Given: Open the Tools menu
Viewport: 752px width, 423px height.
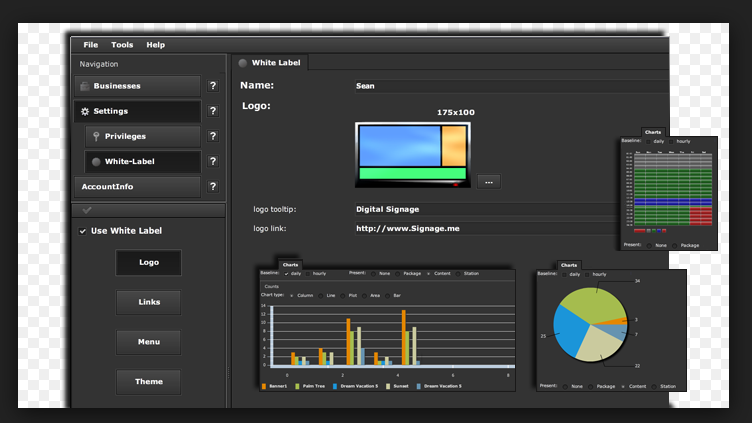Looking at the screenshot, I should (x=122, y=45).
